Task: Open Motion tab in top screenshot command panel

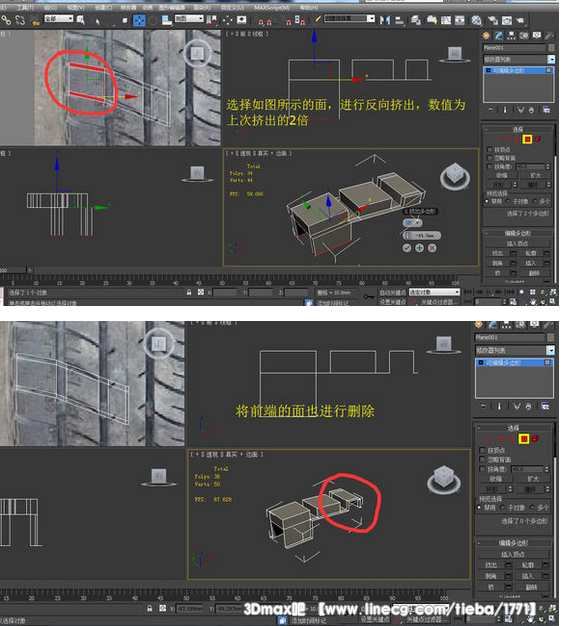Action: 524,36
